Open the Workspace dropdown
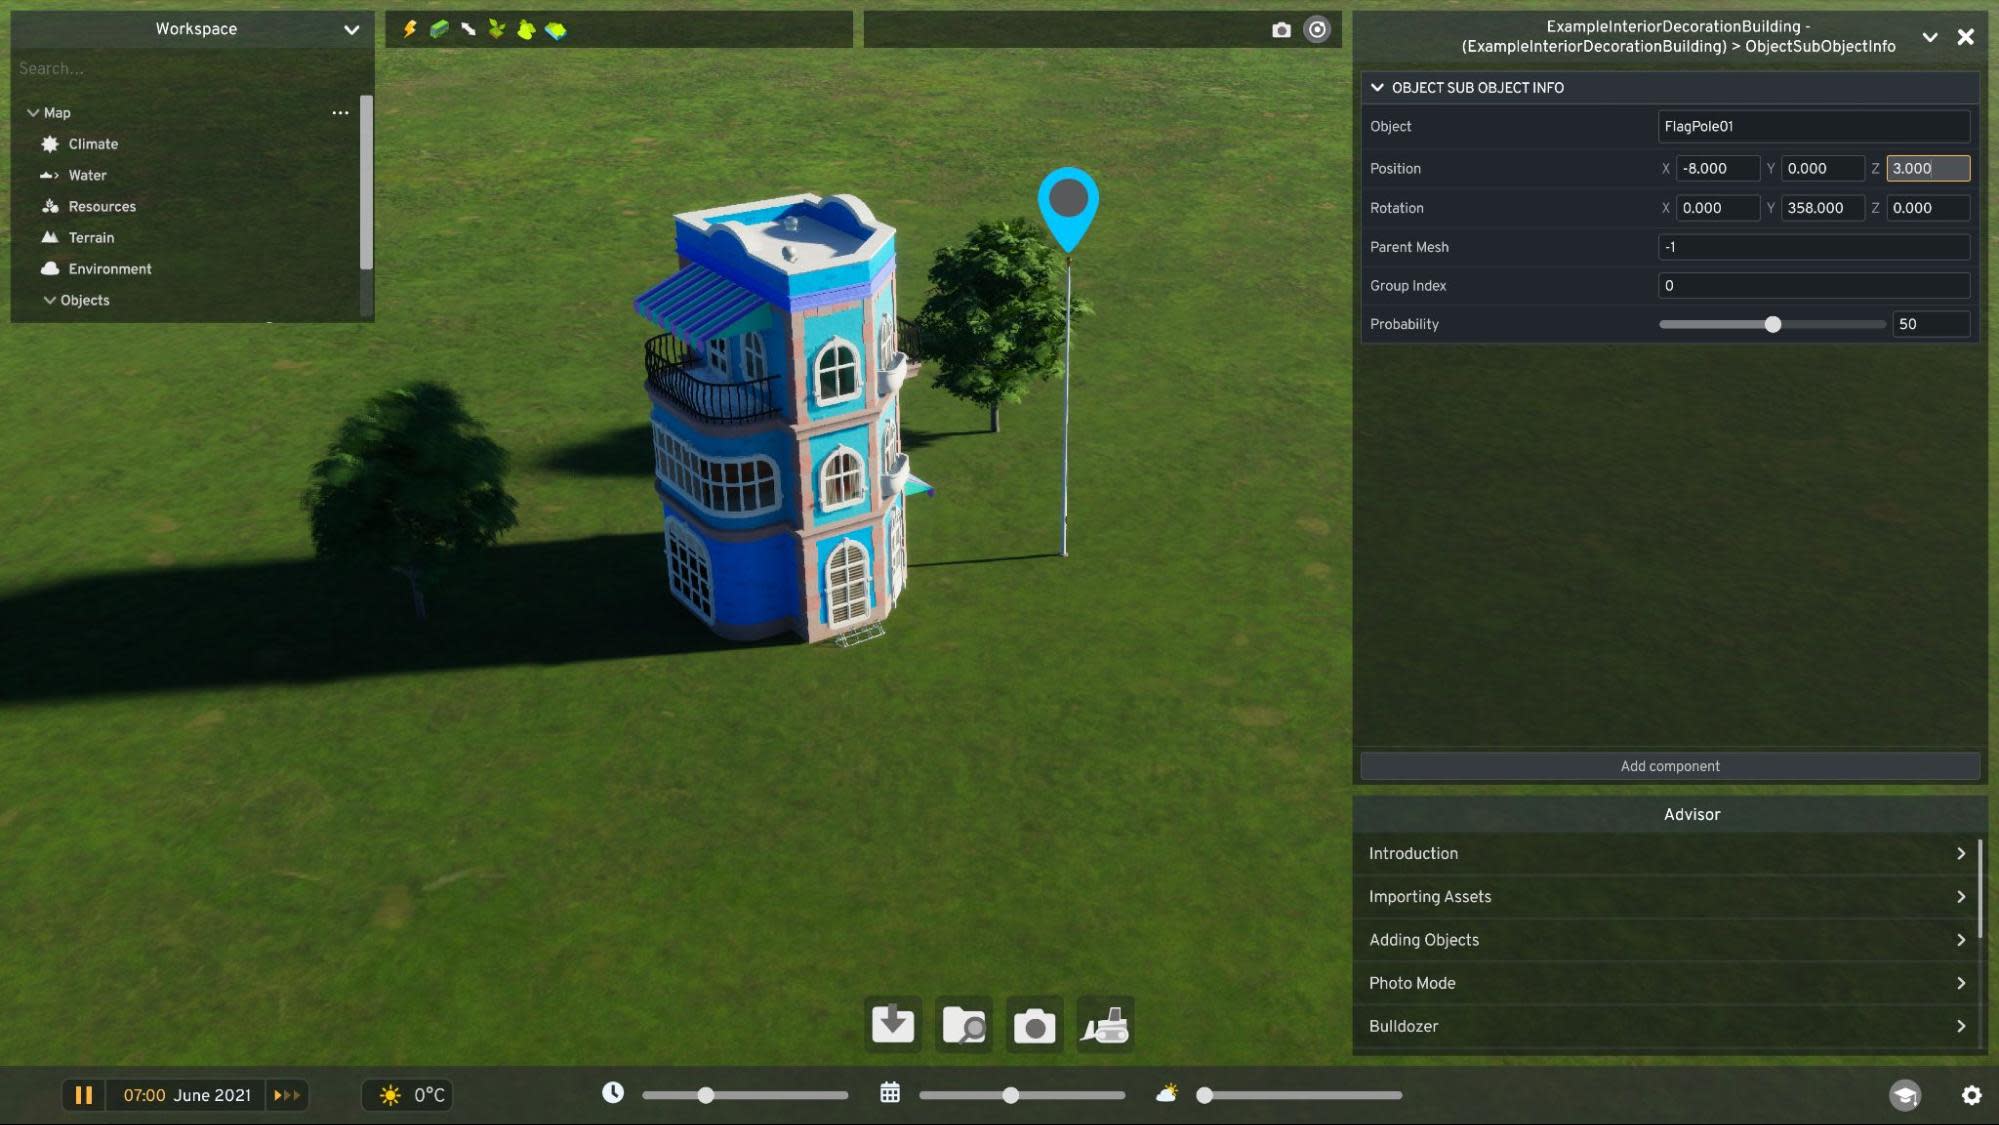 351,29
